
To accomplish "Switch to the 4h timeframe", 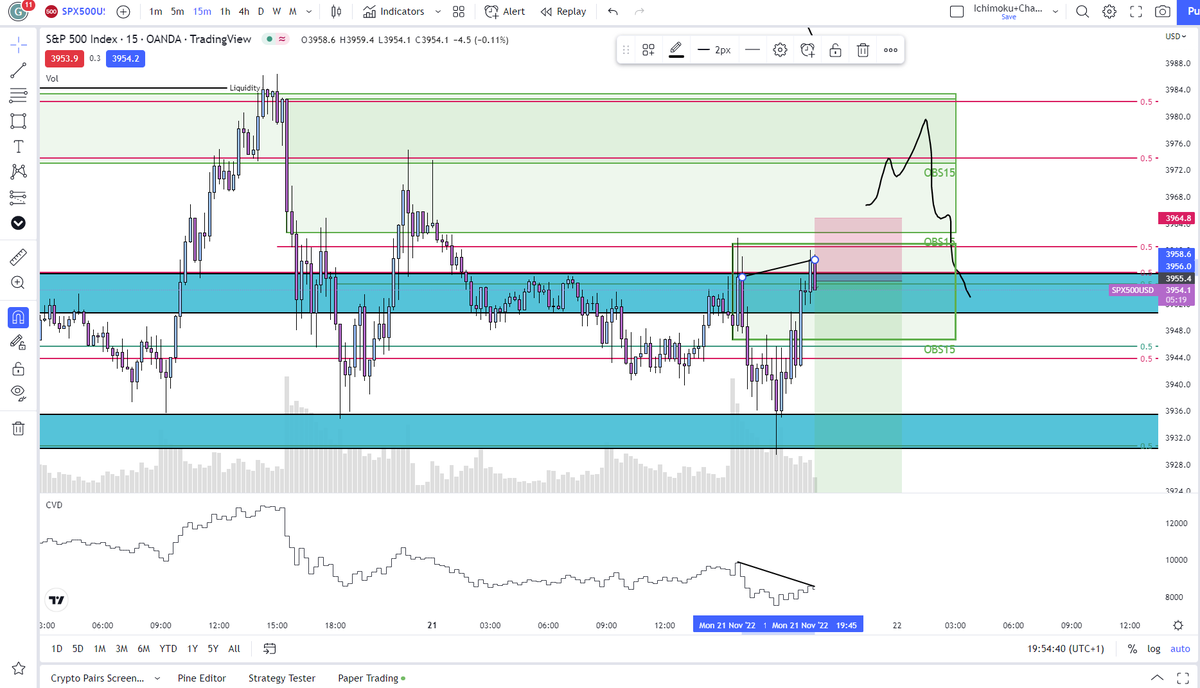I will click(244, 12).
